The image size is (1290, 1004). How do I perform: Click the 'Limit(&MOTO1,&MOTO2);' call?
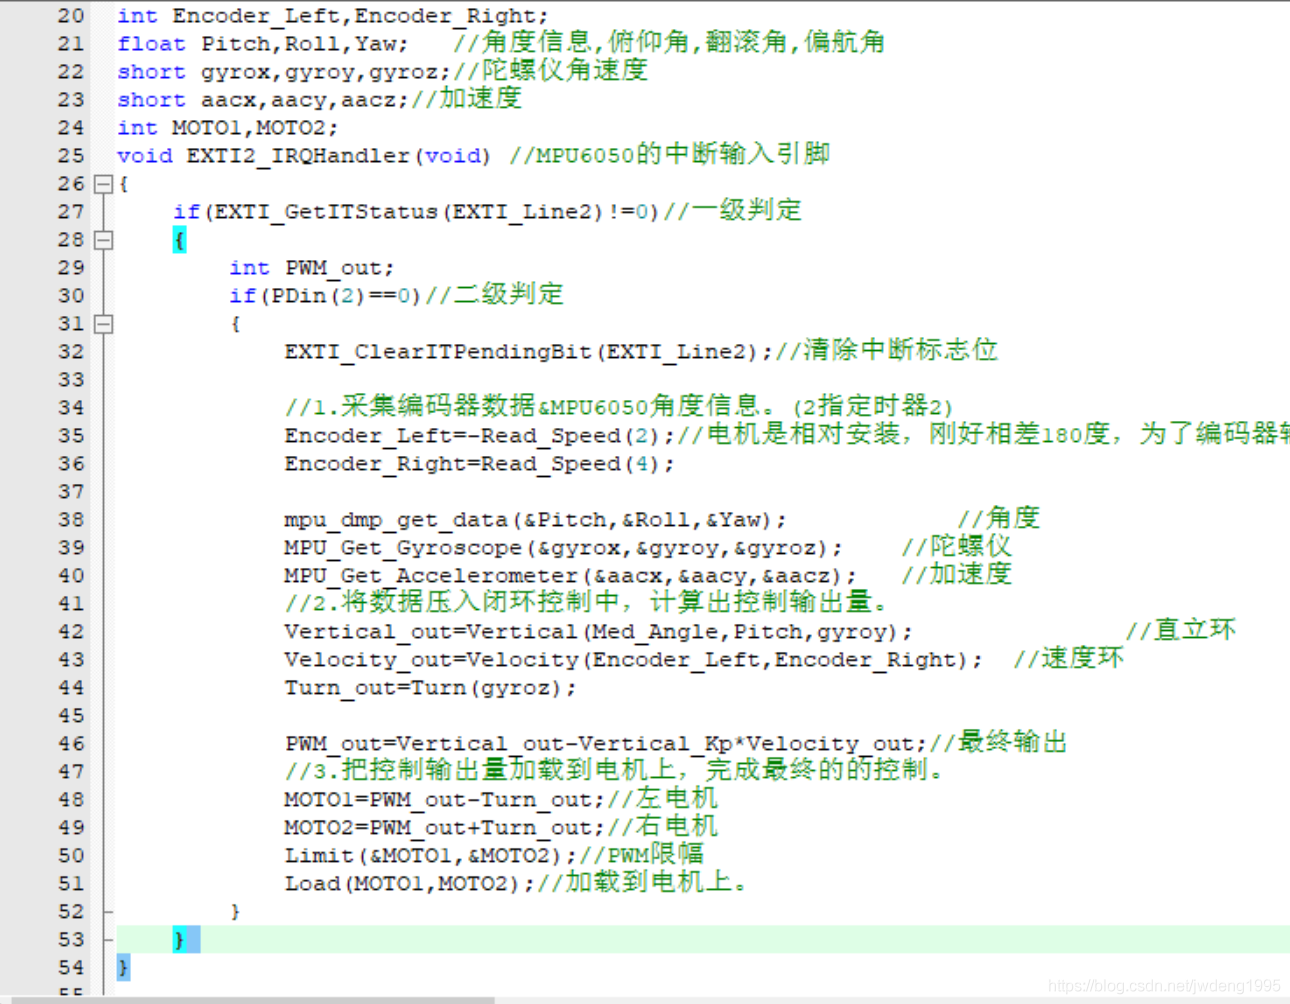click(x=431, y=857)
